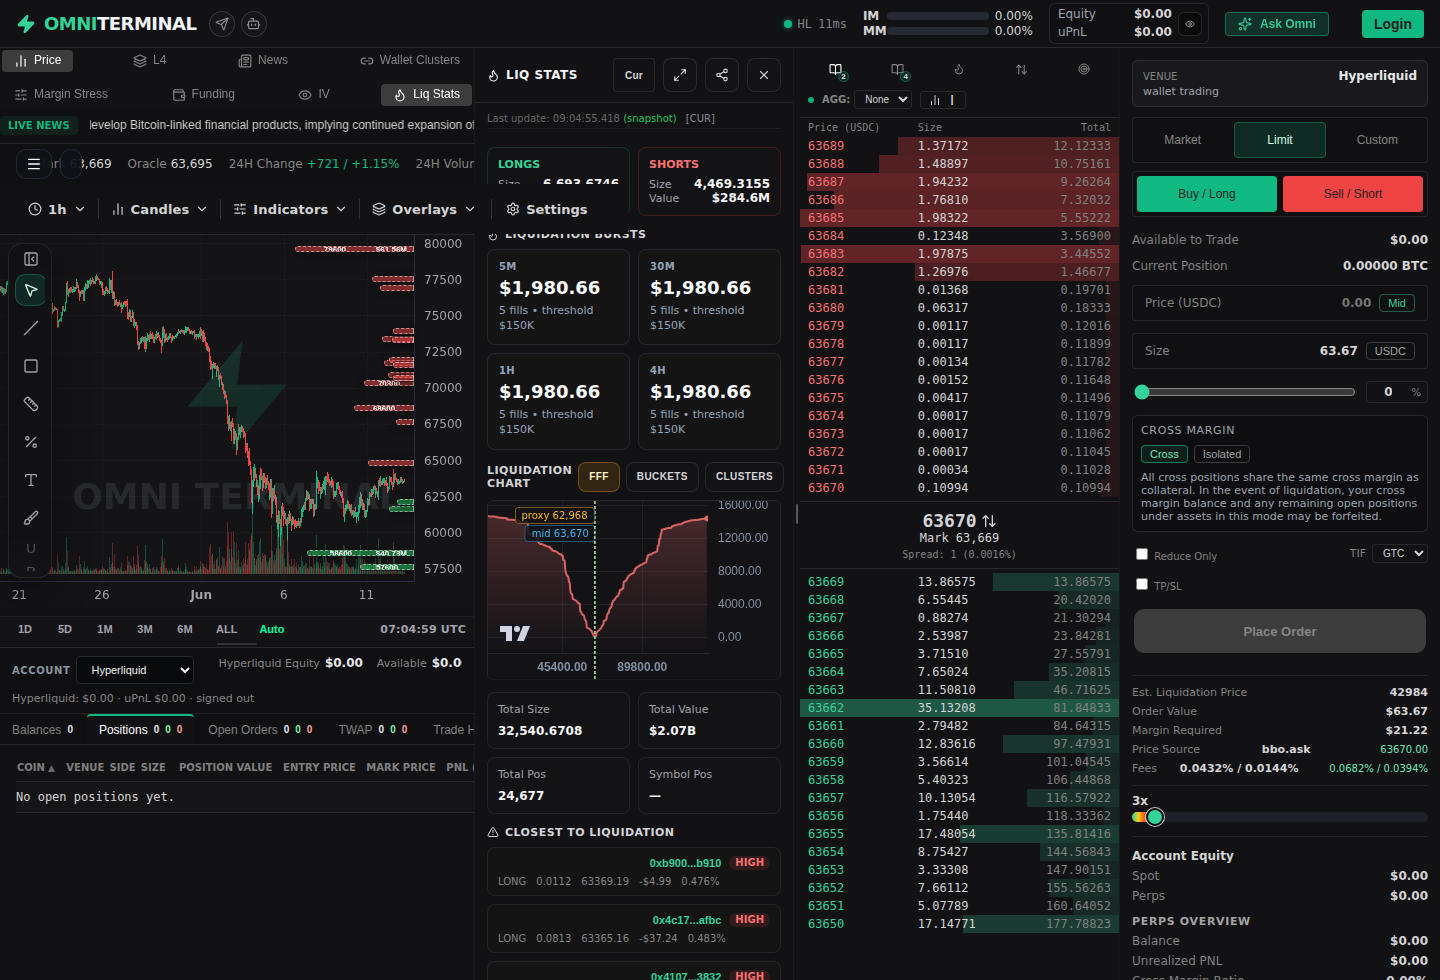Click the Size input field
The width and height of the screenshot is (1440, 980).
coord(1280,351)
